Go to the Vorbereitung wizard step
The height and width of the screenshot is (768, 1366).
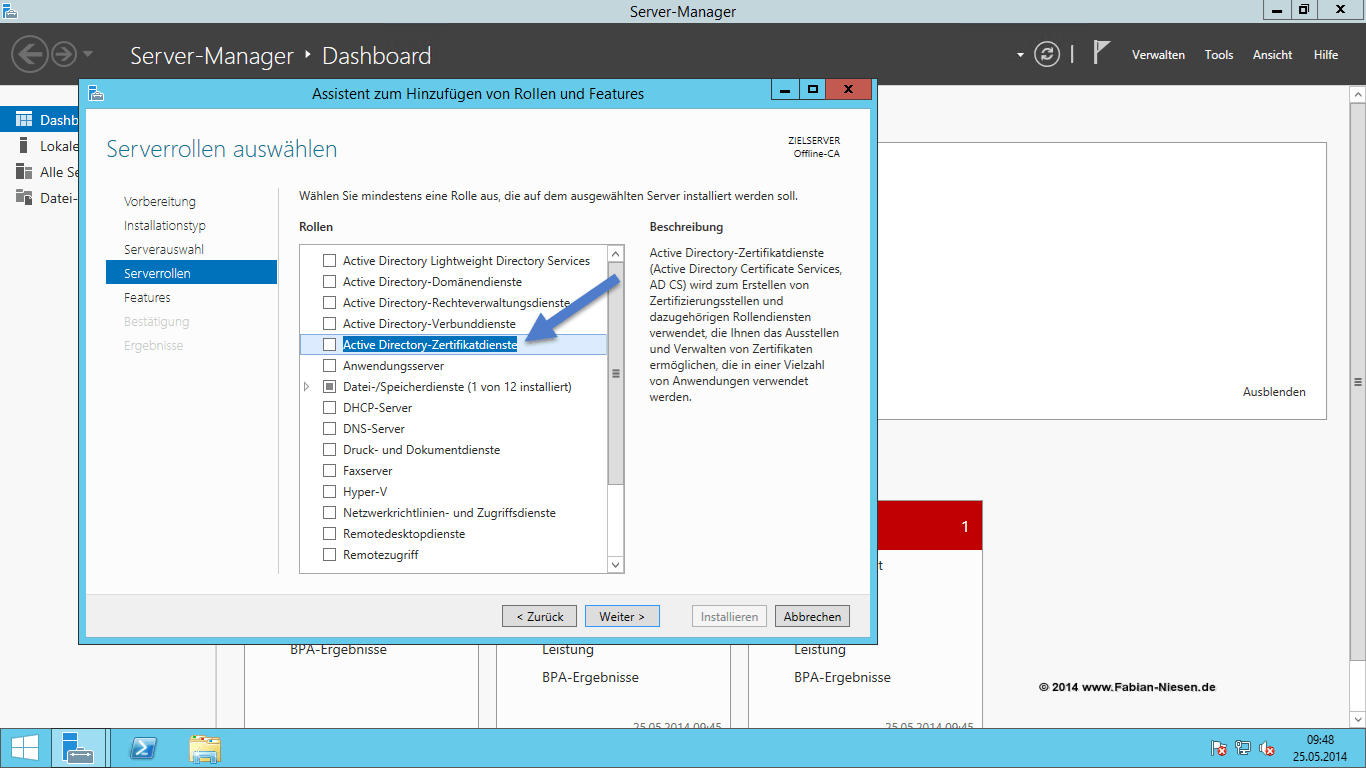[160, 201]
